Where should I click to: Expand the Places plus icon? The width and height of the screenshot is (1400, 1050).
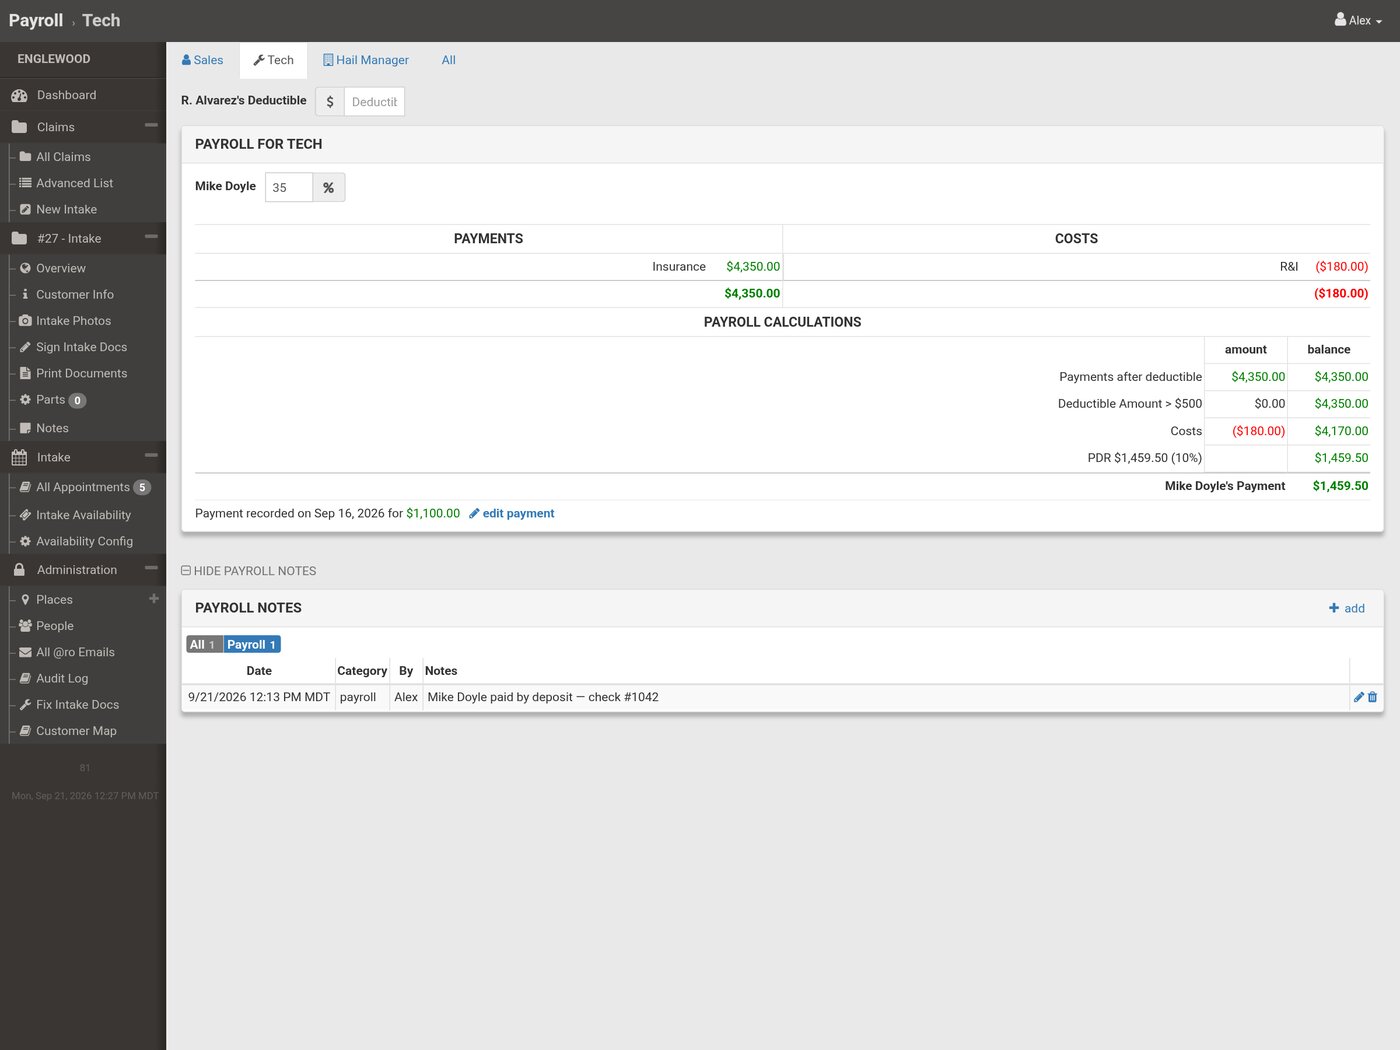click(x=154, y=599)
